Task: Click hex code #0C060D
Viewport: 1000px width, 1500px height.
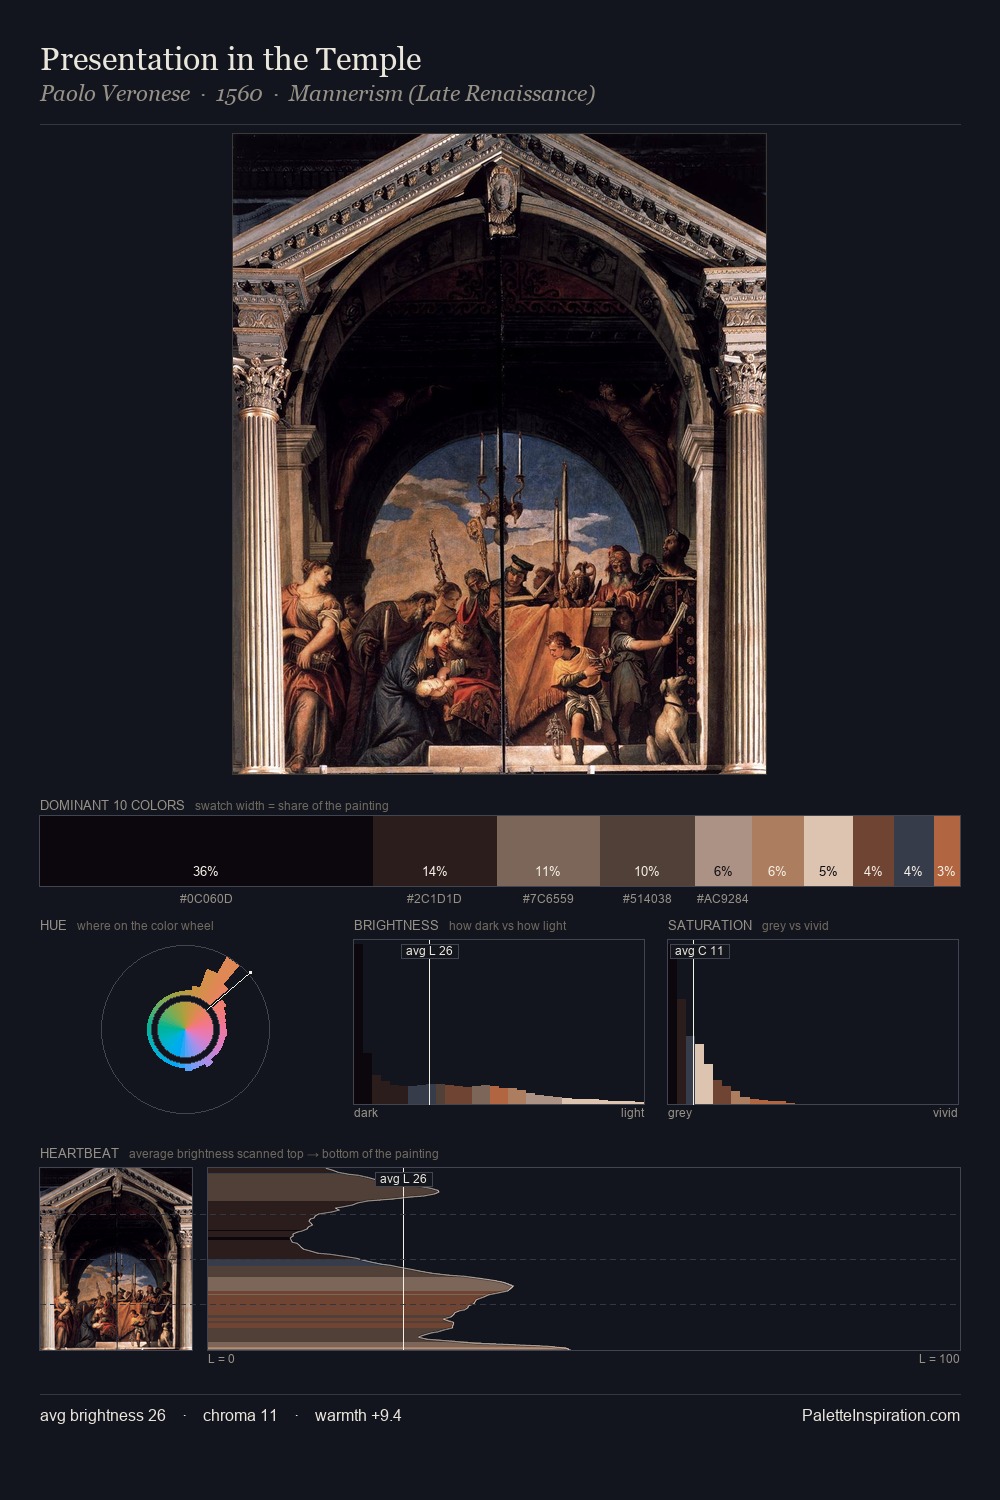Action: click(206, 899)
